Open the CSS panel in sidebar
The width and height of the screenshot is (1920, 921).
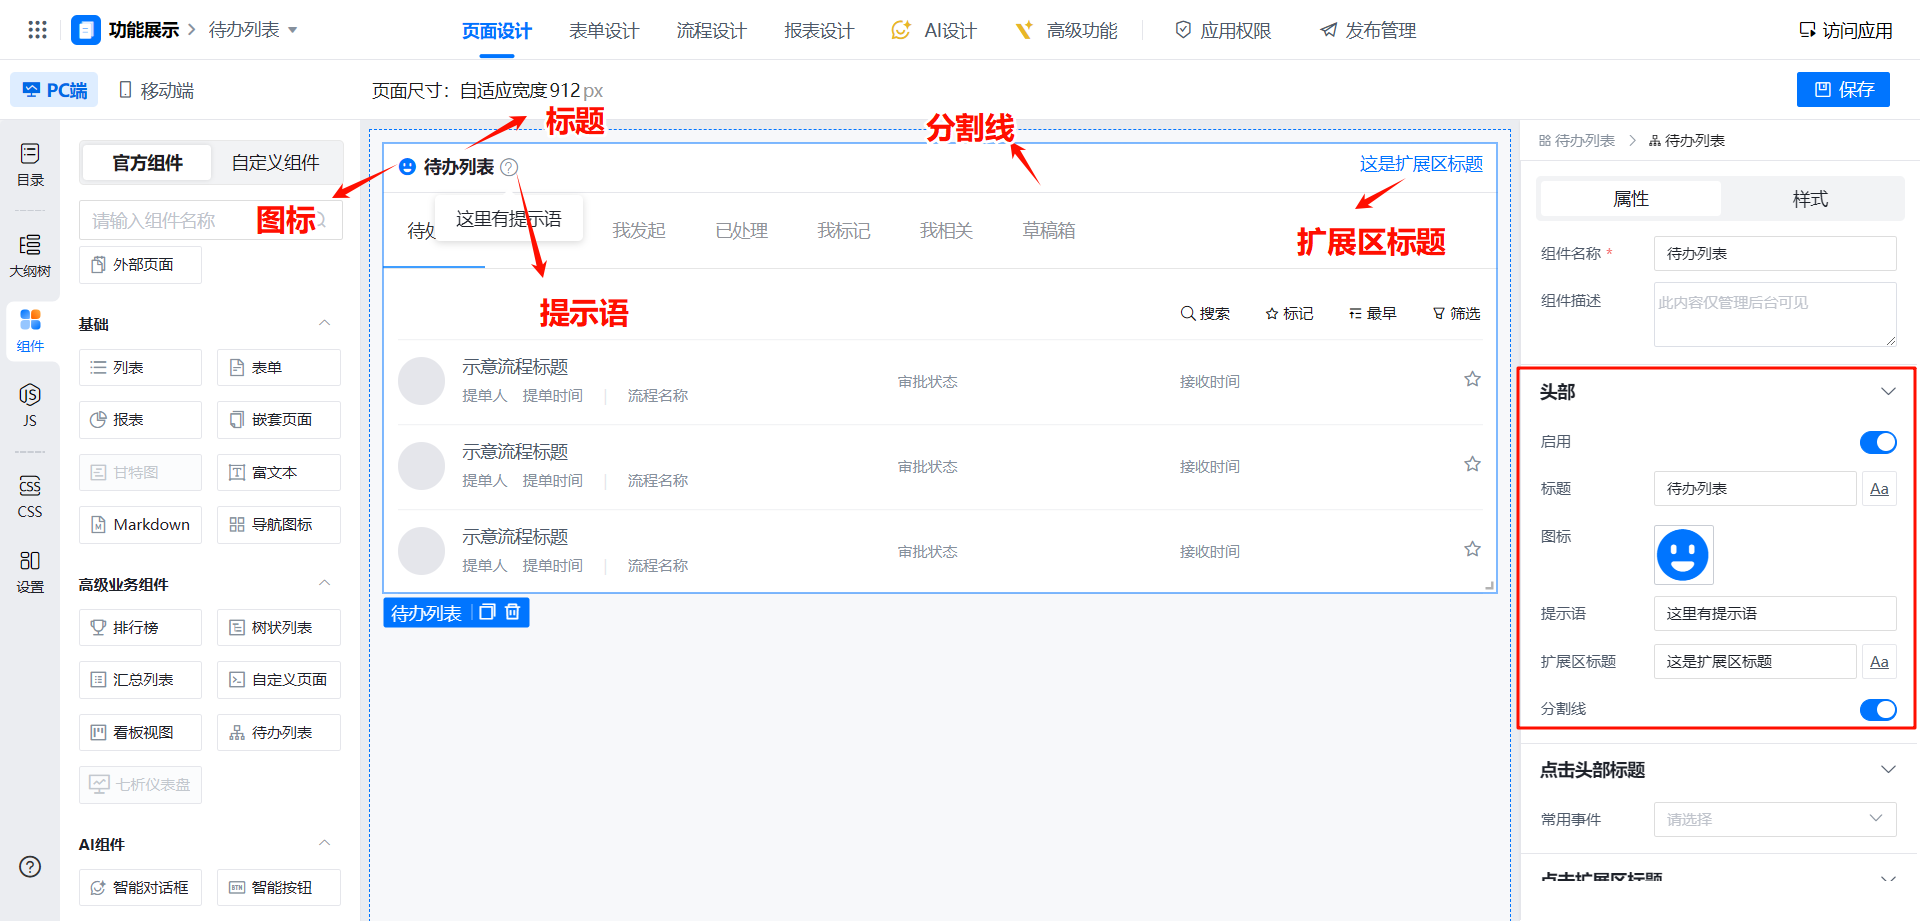(x=30, y=496)
